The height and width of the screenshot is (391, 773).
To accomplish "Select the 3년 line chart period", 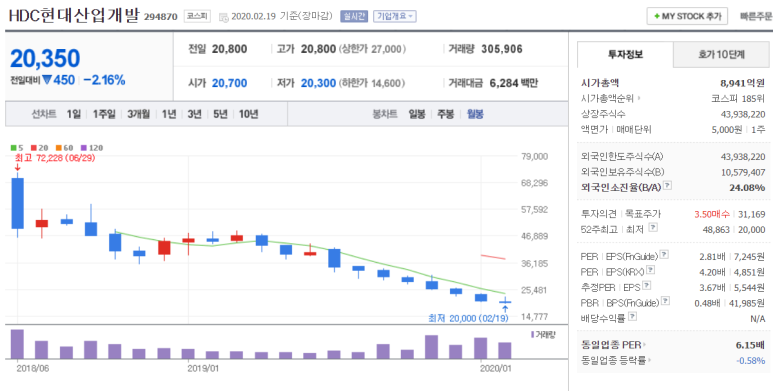I will tap(195, 114).
